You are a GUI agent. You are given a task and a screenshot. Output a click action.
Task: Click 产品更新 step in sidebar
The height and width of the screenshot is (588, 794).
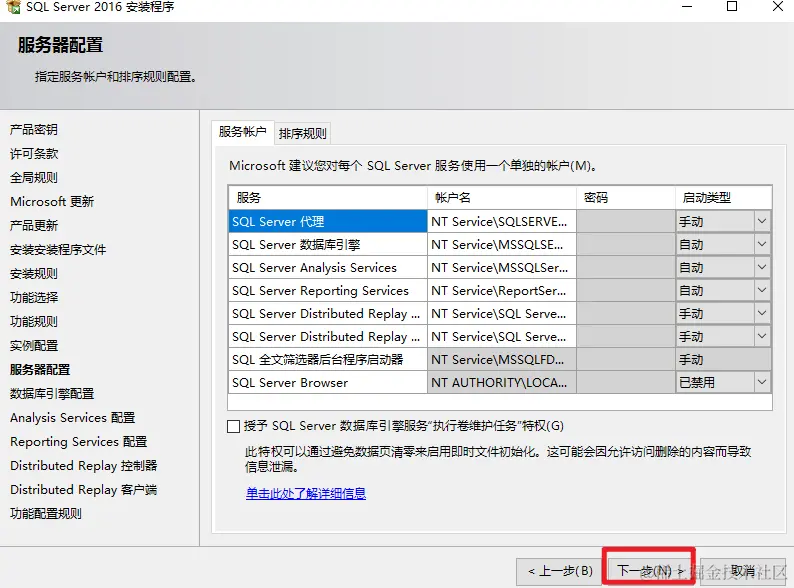[34, 225]
